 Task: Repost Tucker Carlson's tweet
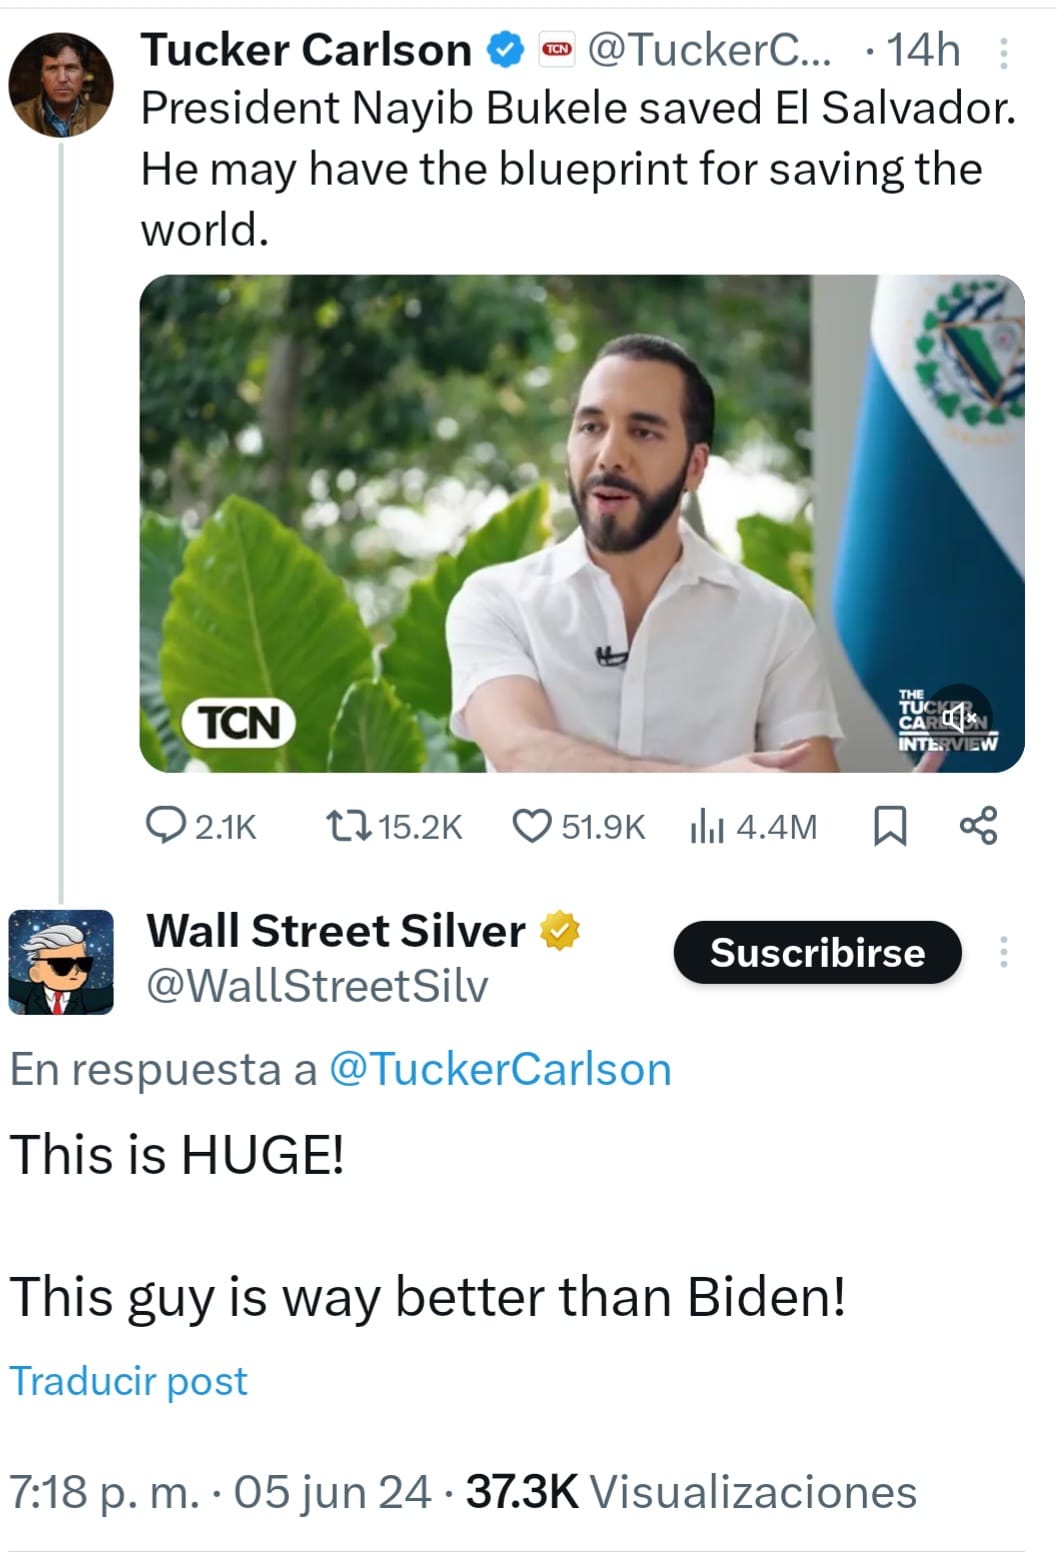click(x=394, y=827)
